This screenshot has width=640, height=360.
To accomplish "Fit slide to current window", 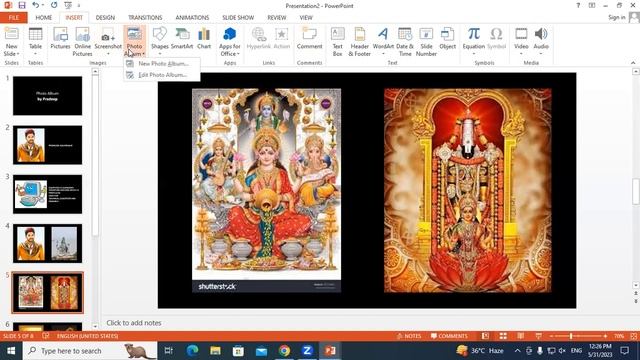I will pos(634,336).
